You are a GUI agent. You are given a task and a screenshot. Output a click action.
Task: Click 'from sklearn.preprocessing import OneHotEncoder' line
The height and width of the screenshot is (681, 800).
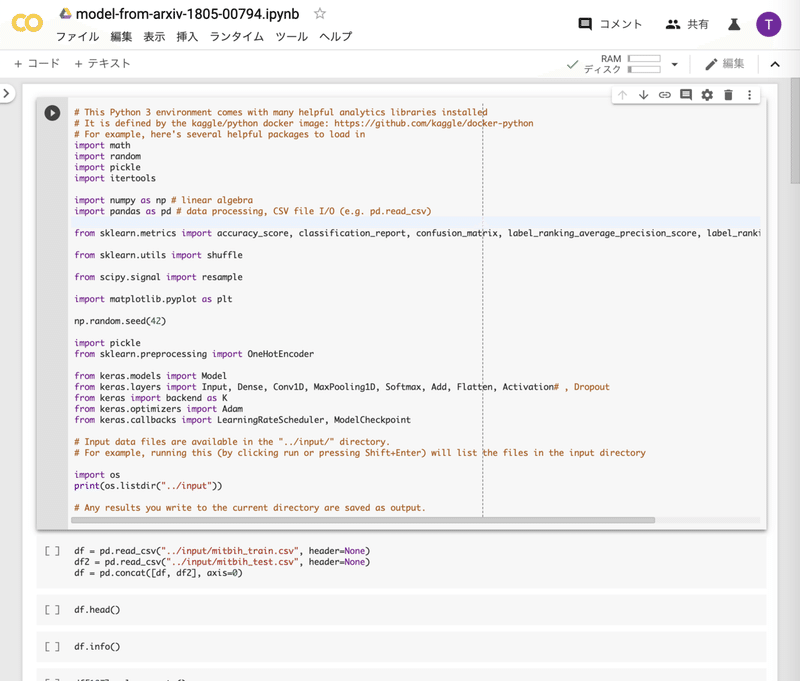point(194,354)
